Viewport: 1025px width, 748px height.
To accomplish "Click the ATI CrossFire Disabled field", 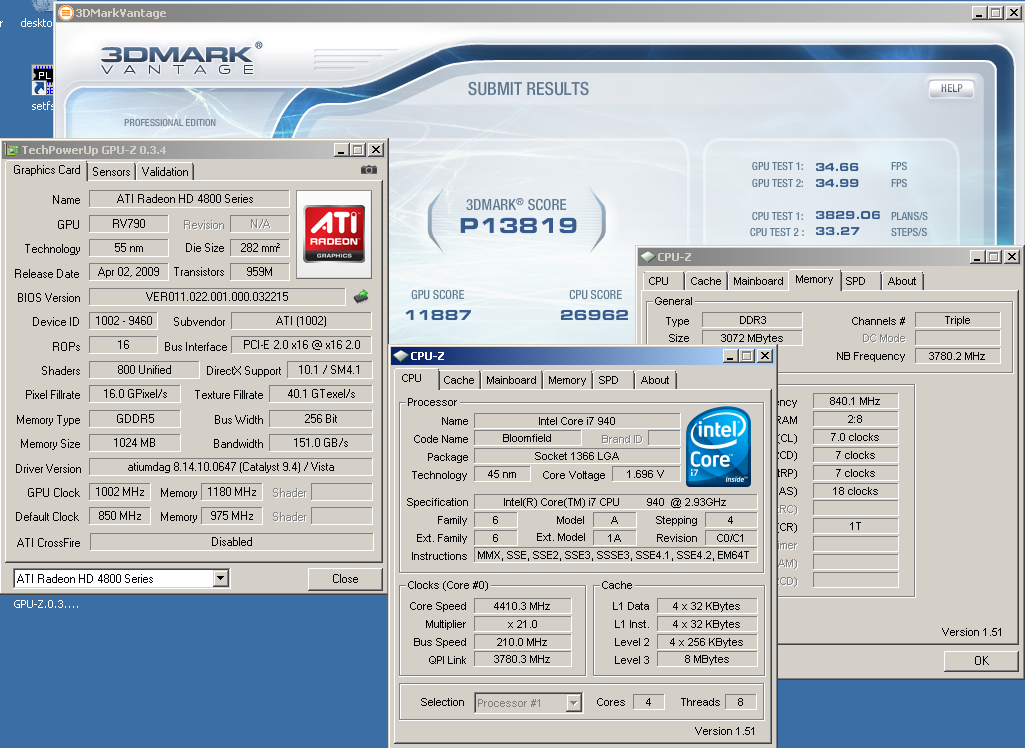I will 231,541.
